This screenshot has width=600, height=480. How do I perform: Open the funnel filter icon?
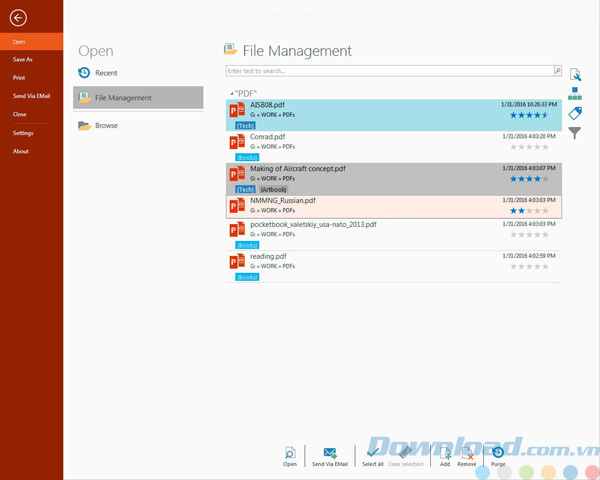(x=575, y=132)
